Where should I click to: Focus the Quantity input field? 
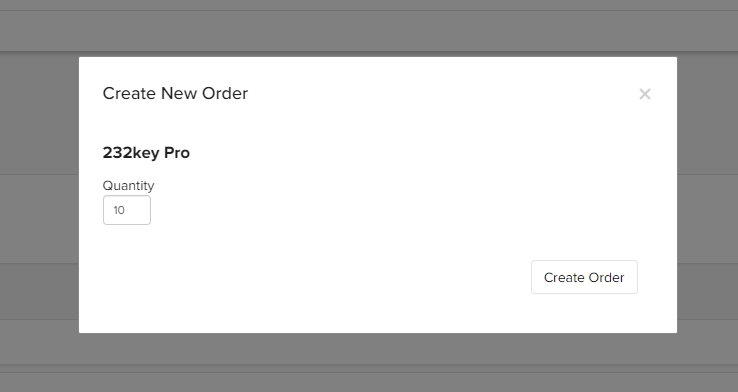pos(127,210)
